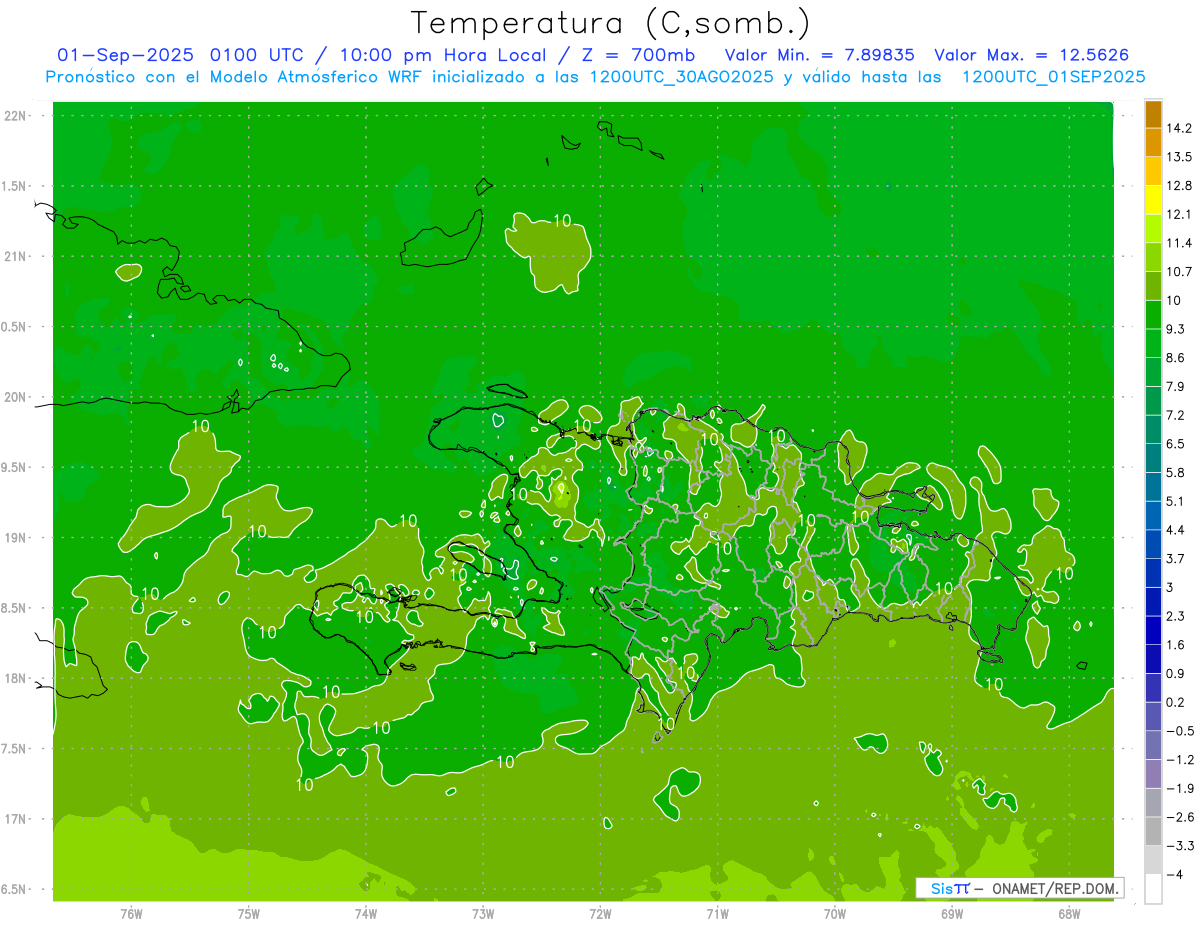Click the purple colorbar segment between -1.9 and -1.2
Viewport: 1200px width, 927px height.
1153,774
